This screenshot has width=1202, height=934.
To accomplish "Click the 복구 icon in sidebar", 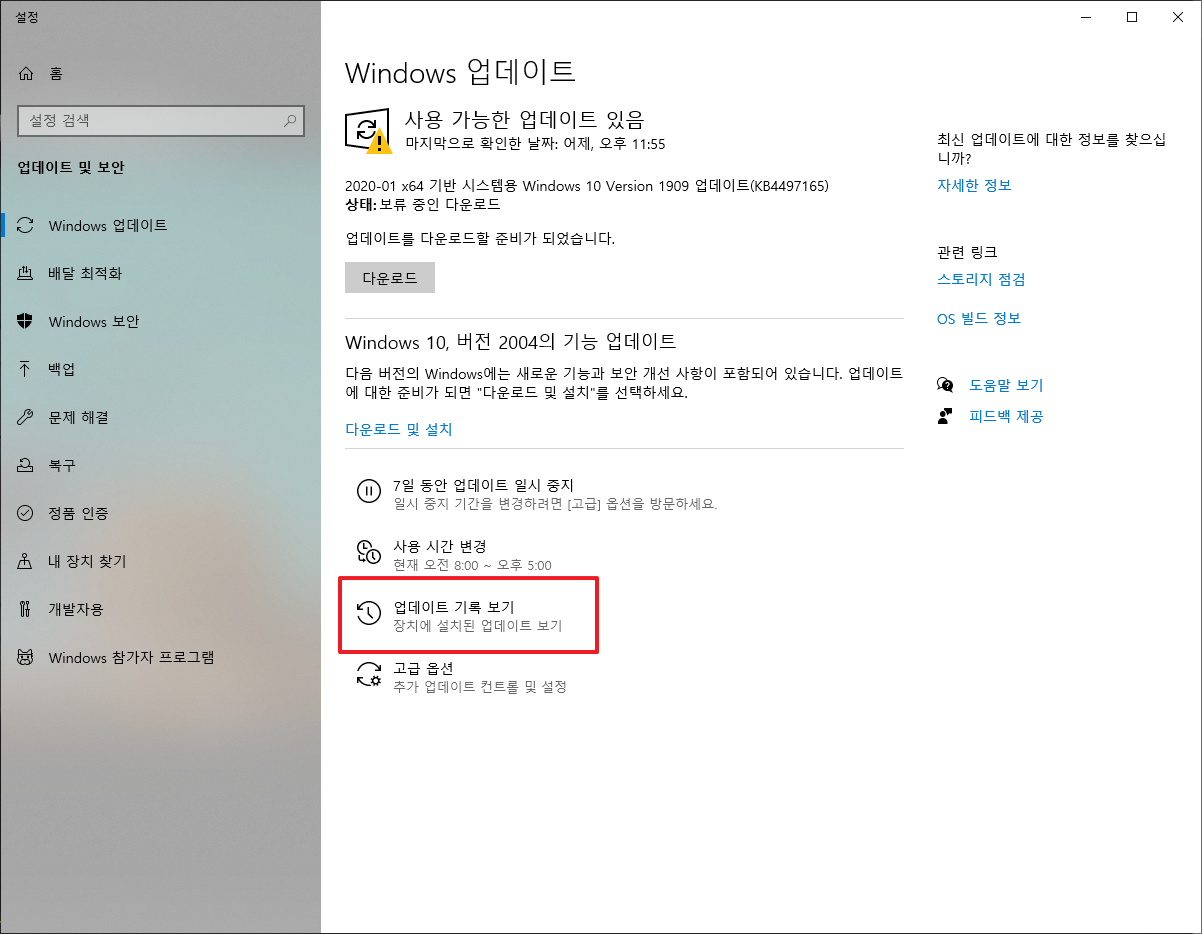I will click(x=26, y=466).
